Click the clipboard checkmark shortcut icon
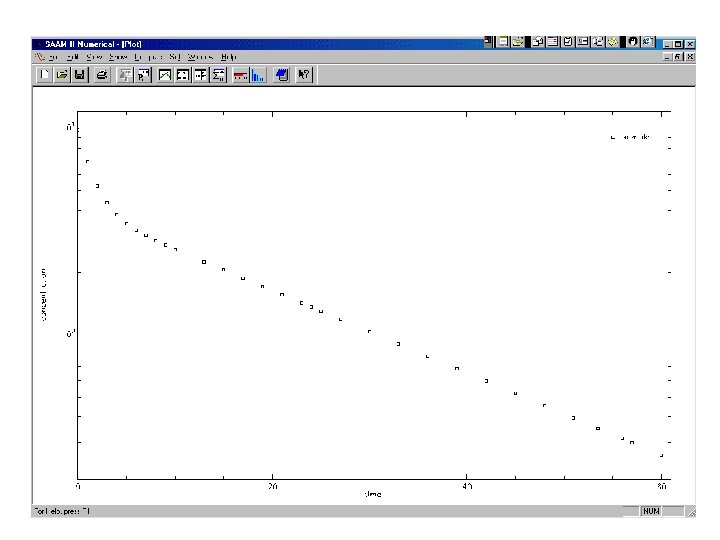The height and width of the screenshot is (540, 720). pyautogui.click(x=568, y=42)
